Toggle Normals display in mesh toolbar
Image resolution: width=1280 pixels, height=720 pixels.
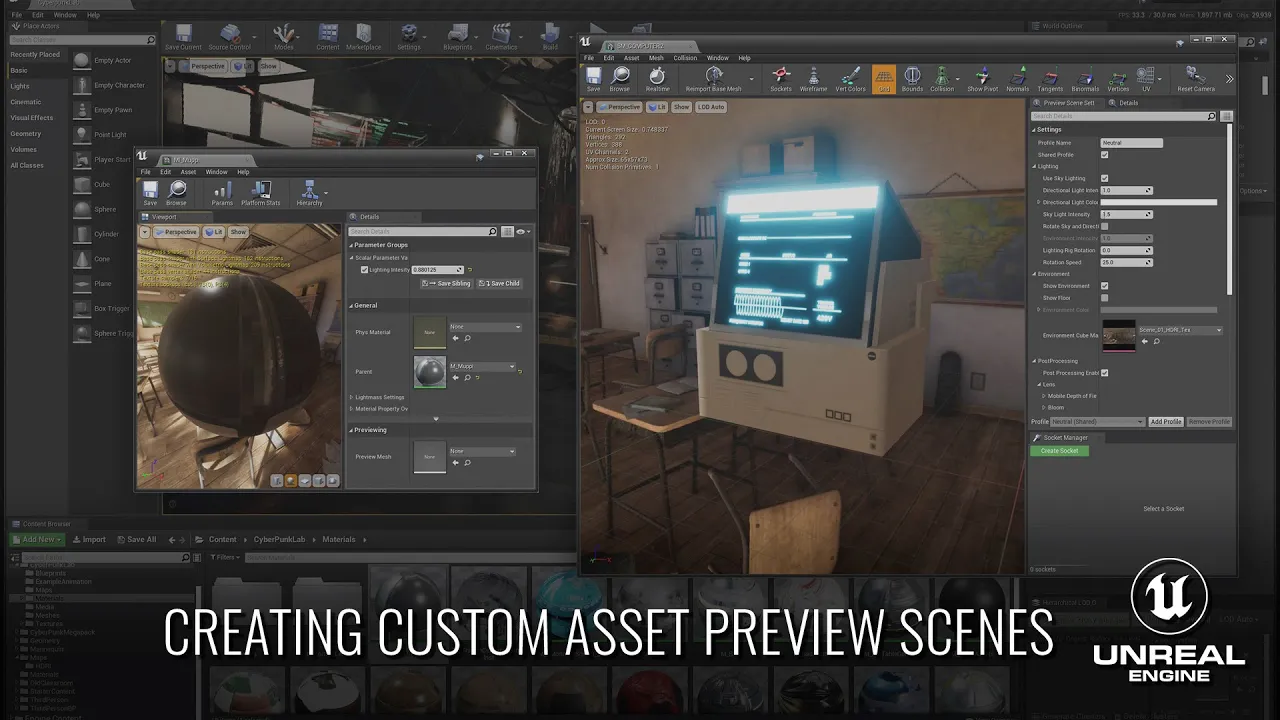[1017, 78]
